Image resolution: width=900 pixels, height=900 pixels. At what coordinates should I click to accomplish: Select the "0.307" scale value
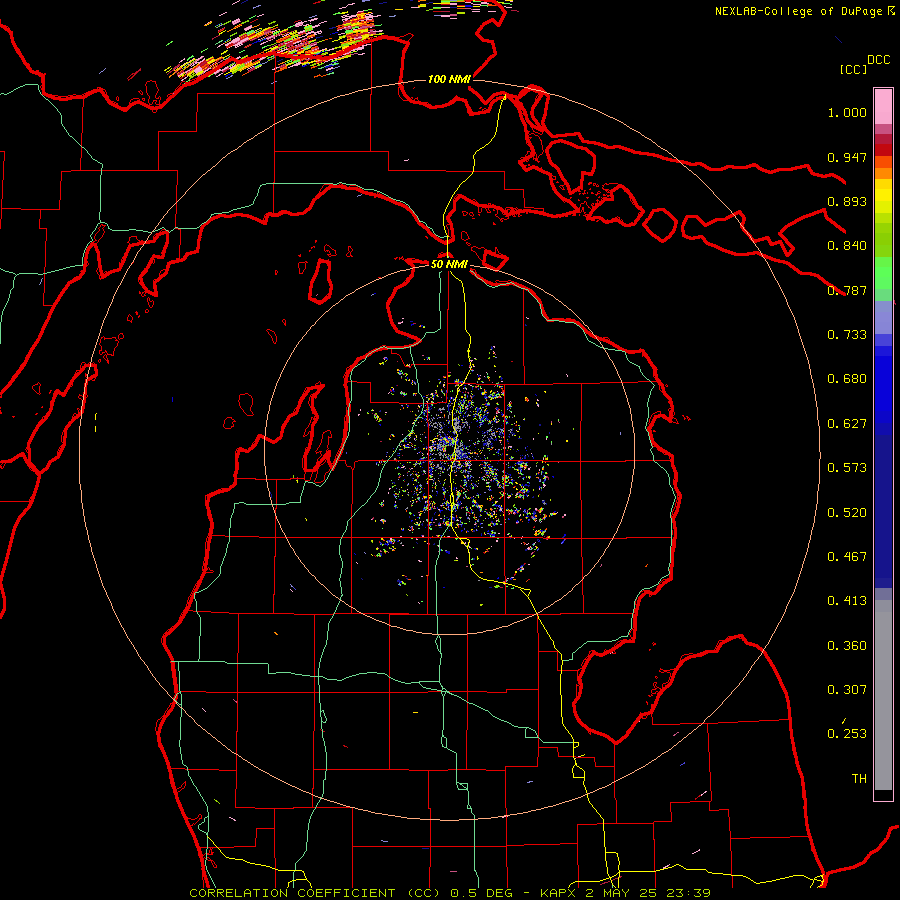pyautogui.click(x=847, y=690)
